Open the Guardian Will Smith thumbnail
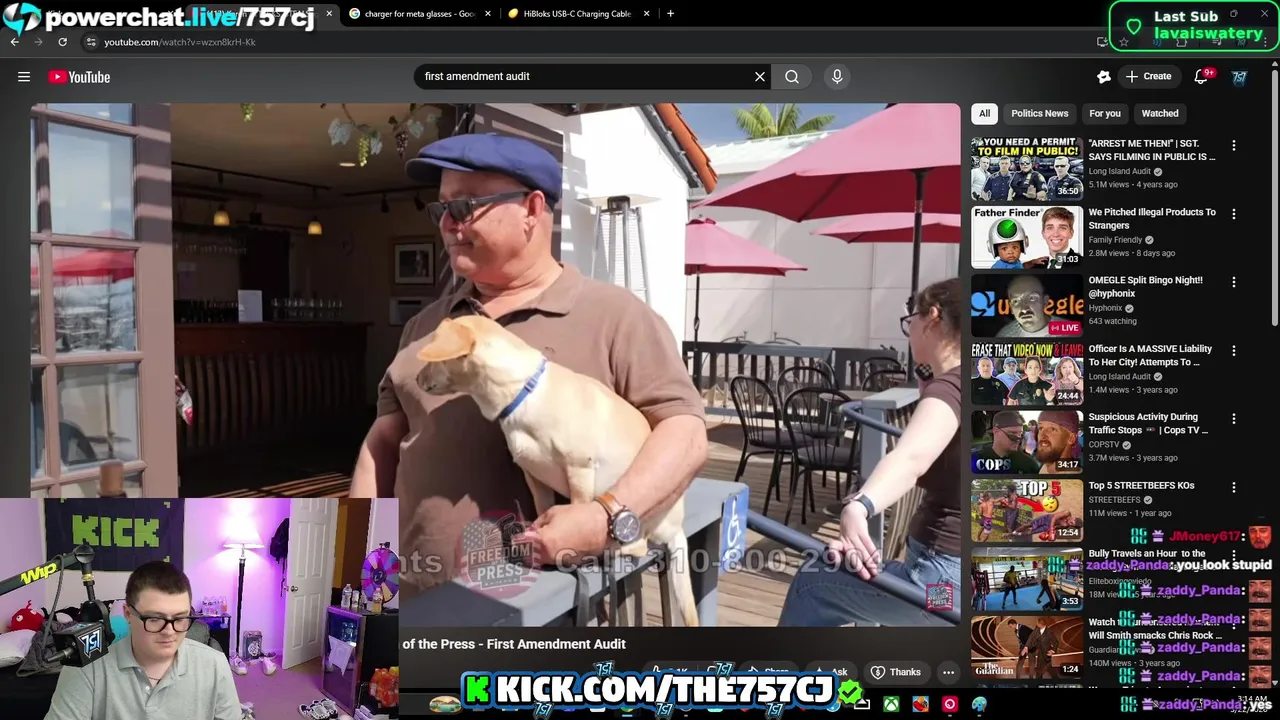Viewport: 1280px width, 720px height. point(1027,647)
